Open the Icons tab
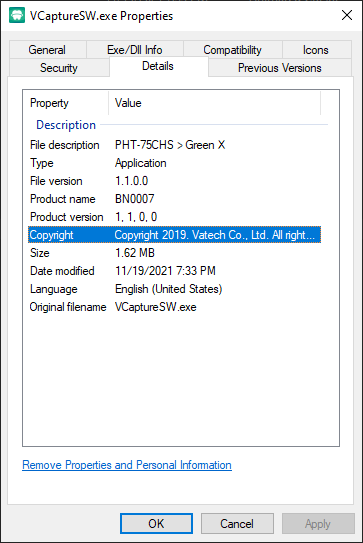 tap(316, 50)
